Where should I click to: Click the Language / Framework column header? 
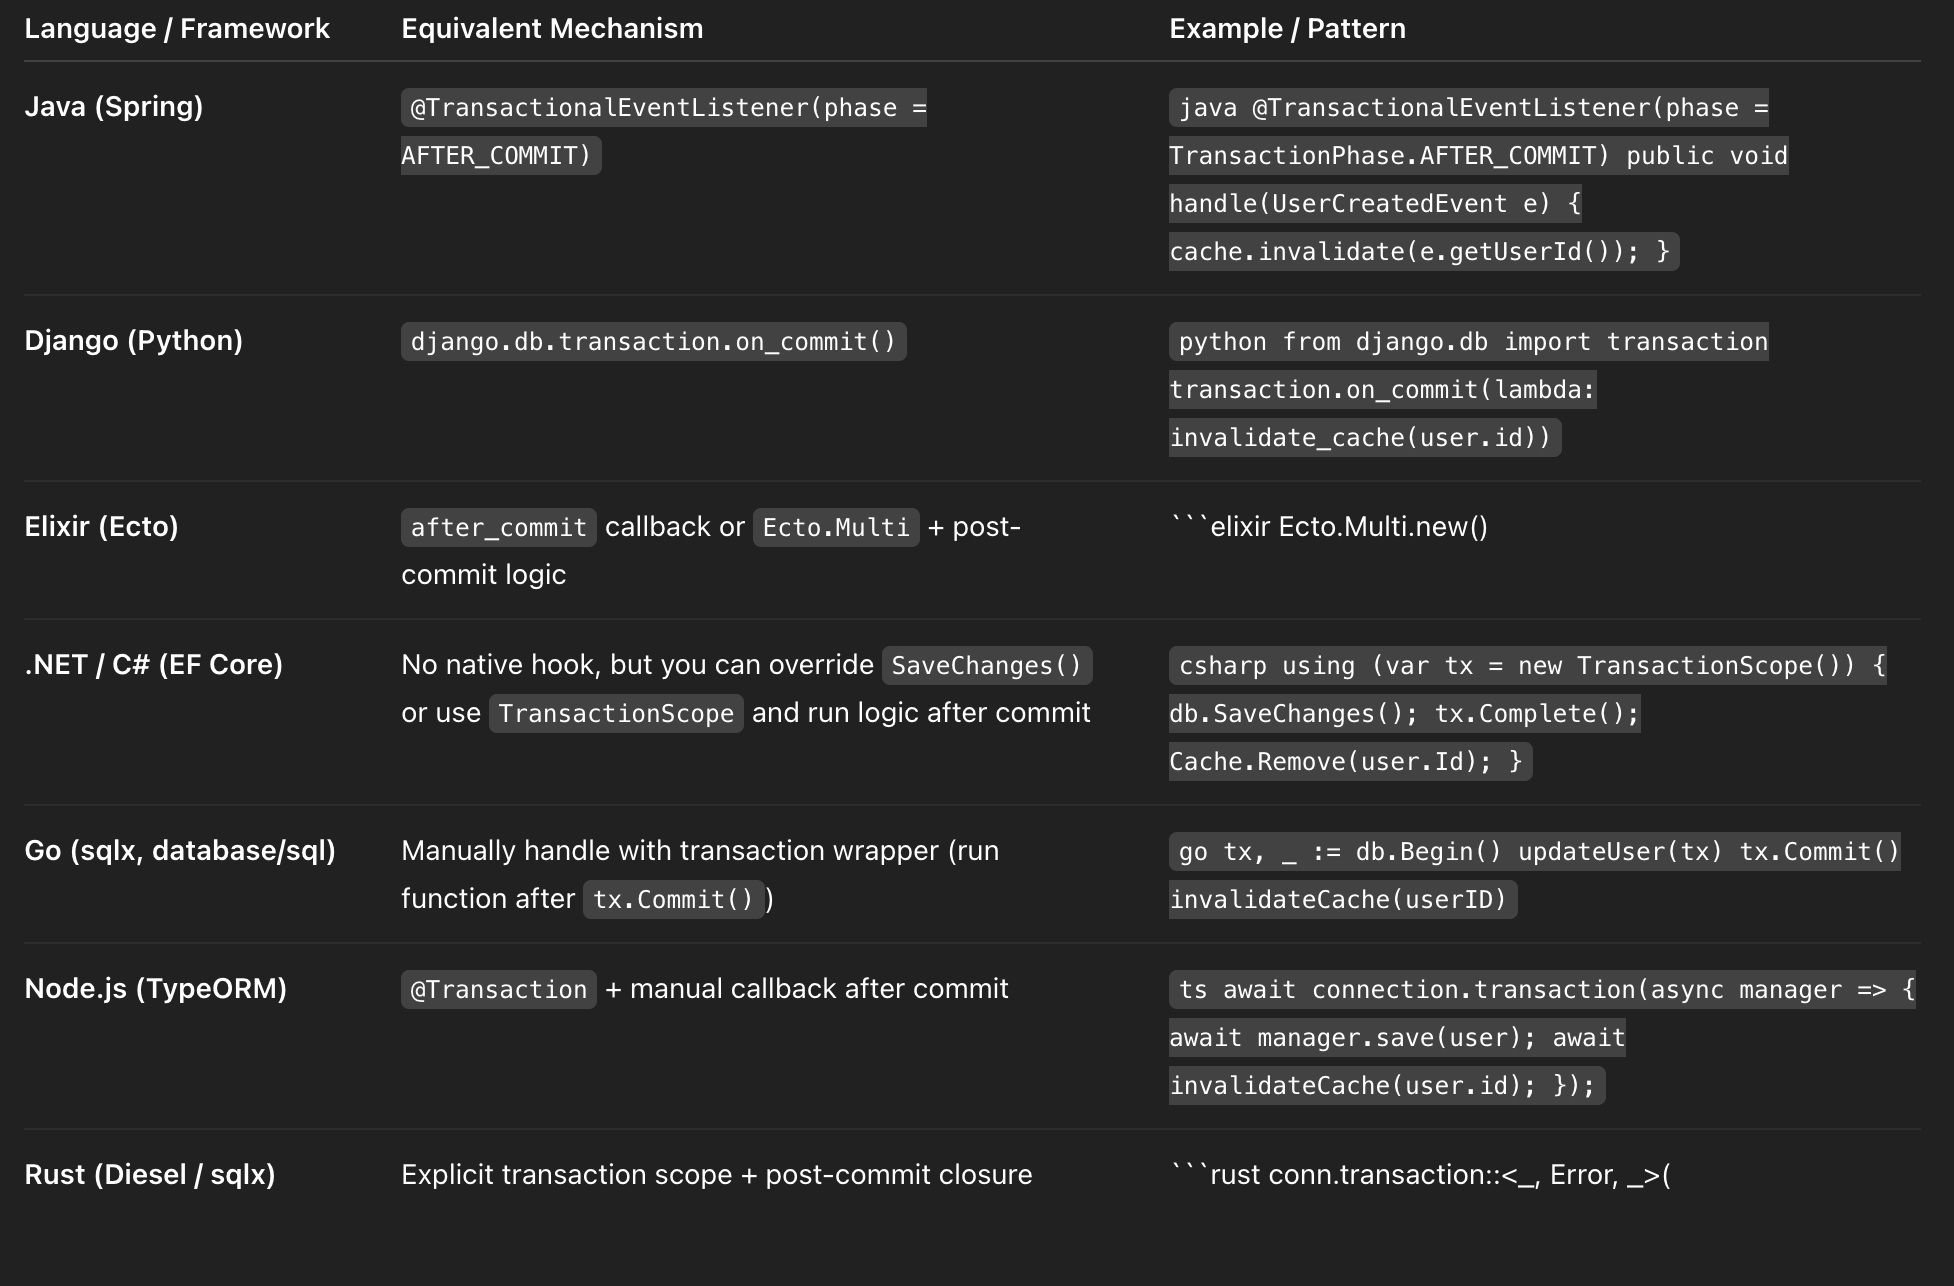point(177,29)
